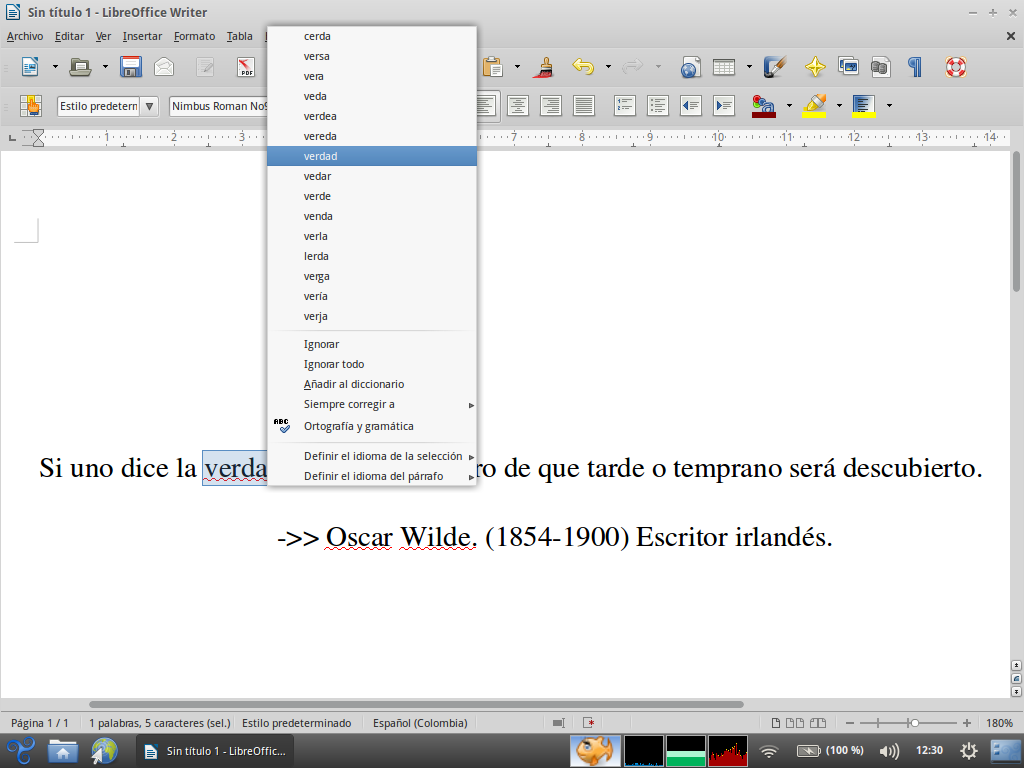Click the Hyperlink globe icon
Screen dimensions: 1024x768
[x=690, y=67]
